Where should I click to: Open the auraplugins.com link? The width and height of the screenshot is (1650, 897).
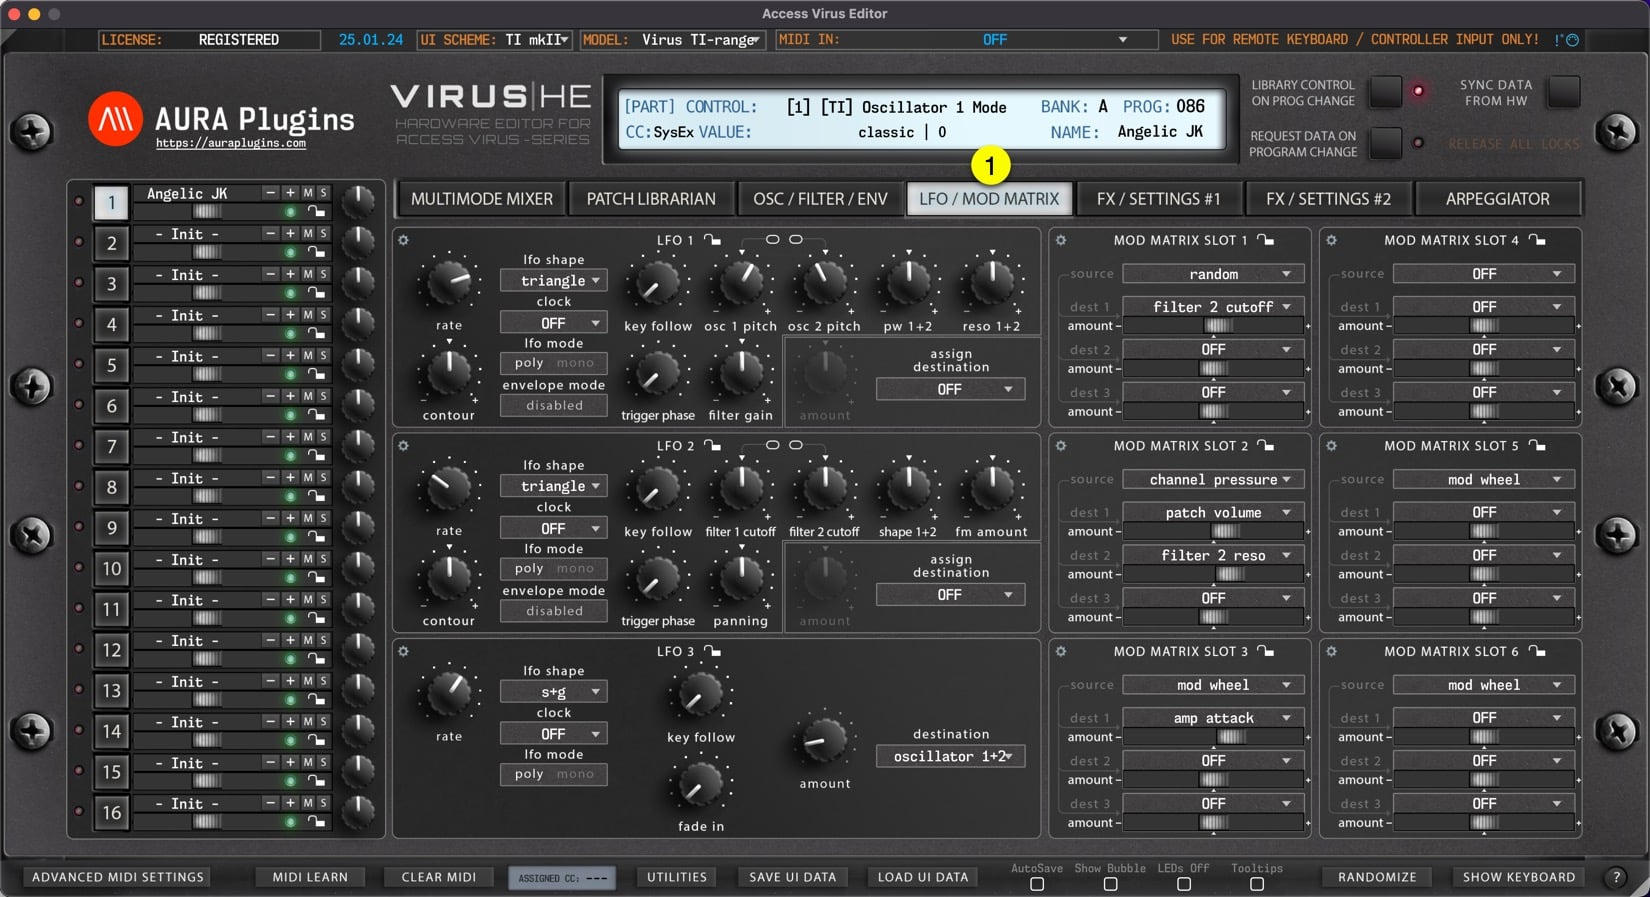[231, 144]
